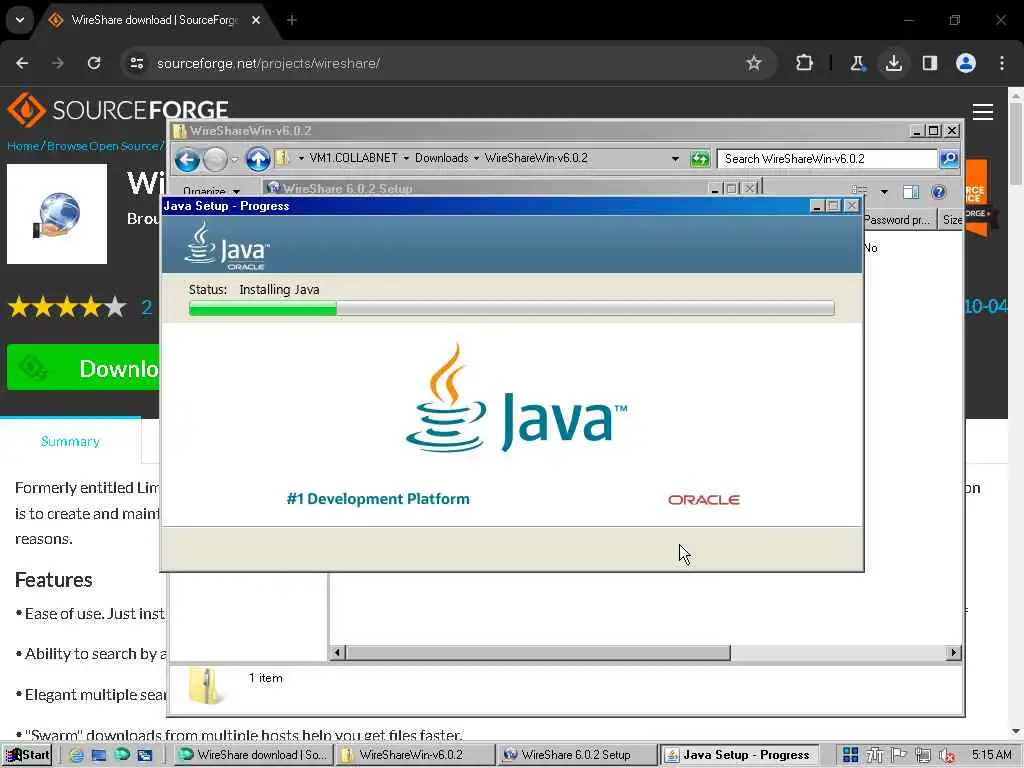
Task: Open a new Chrome tab
Action: tap(292, 20)
